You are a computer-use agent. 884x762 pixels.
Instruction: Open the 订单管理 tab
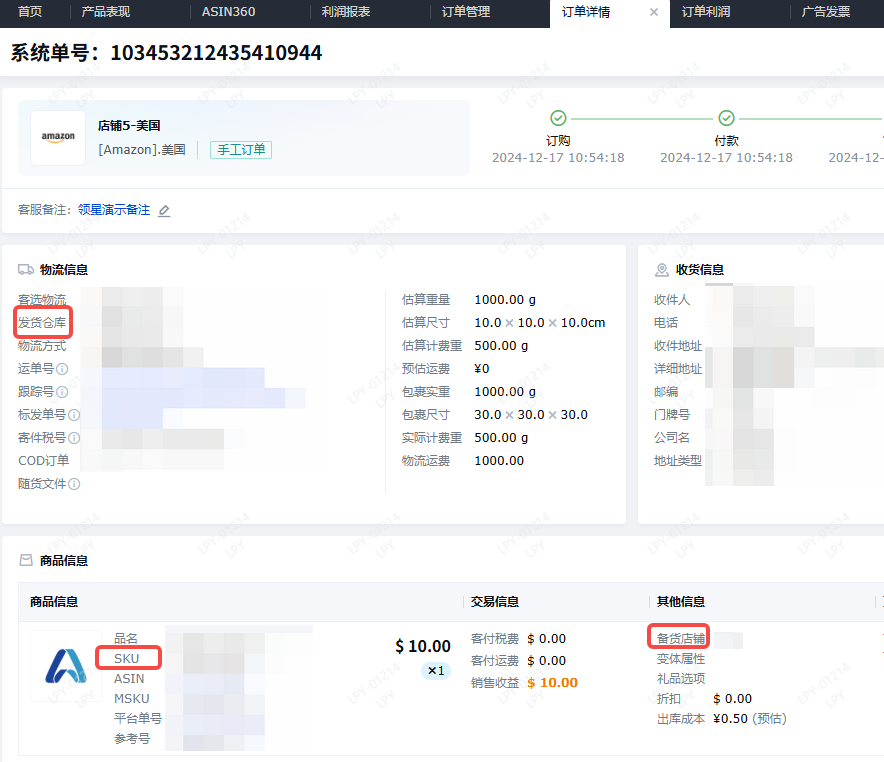[466, 13]
